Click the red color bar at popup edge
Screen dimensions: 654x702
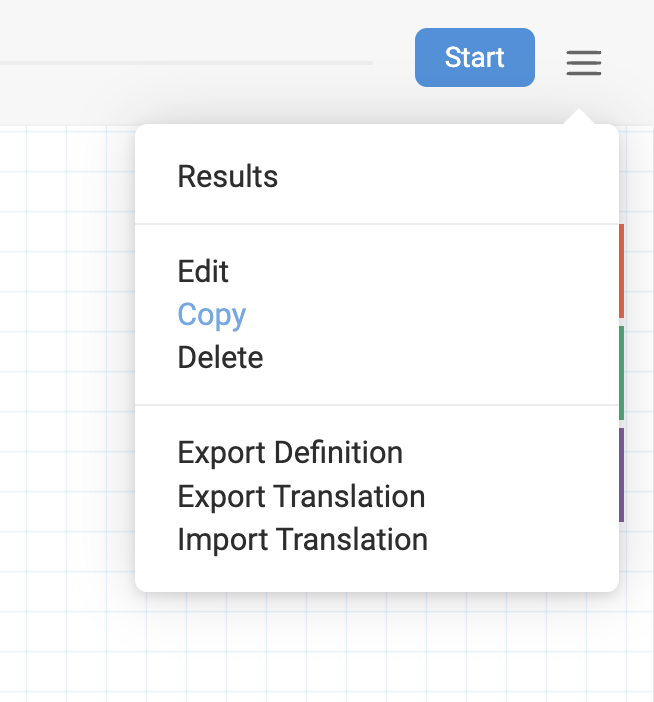tap(621, 271)
